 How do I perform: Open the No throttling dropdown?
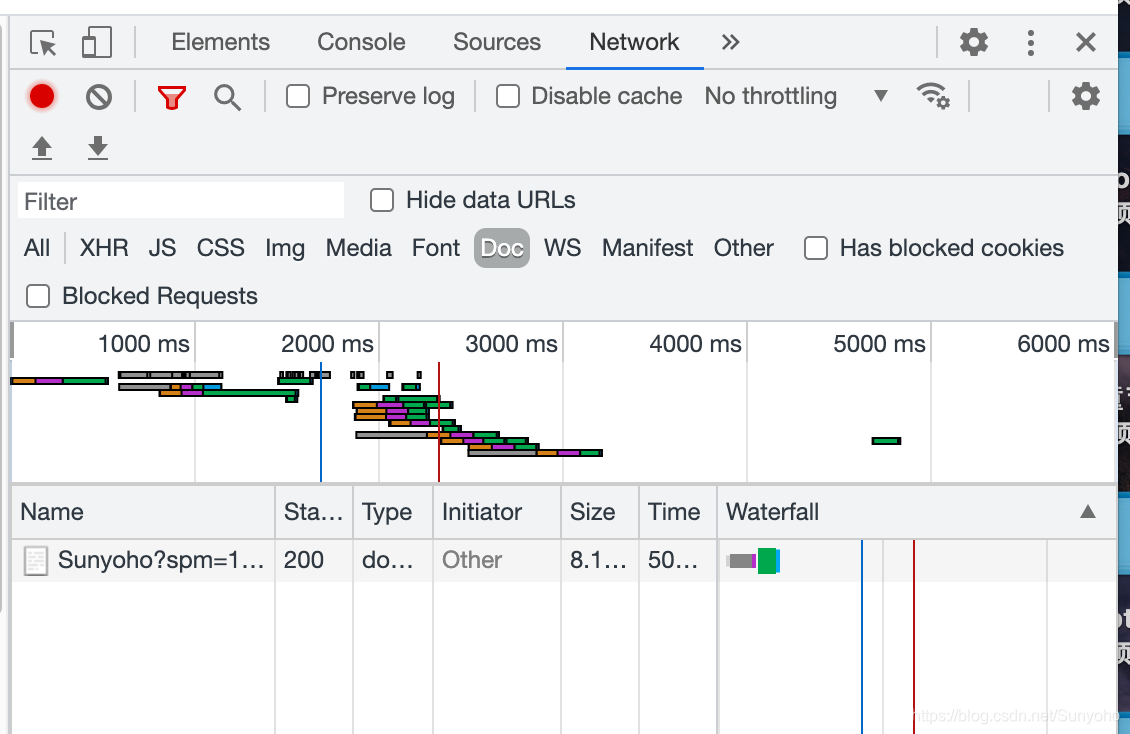coord(796,96)
